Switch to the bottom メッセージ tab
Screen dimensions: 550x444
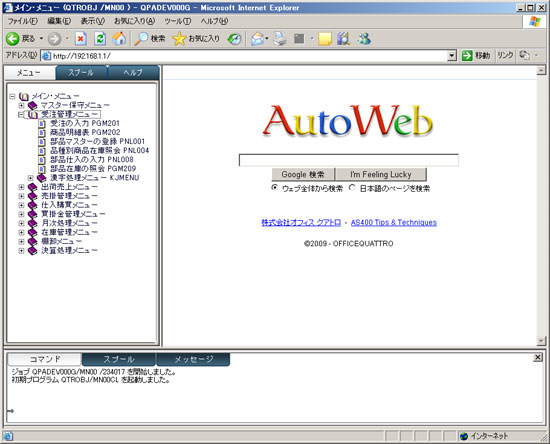(x=193, y=359)
